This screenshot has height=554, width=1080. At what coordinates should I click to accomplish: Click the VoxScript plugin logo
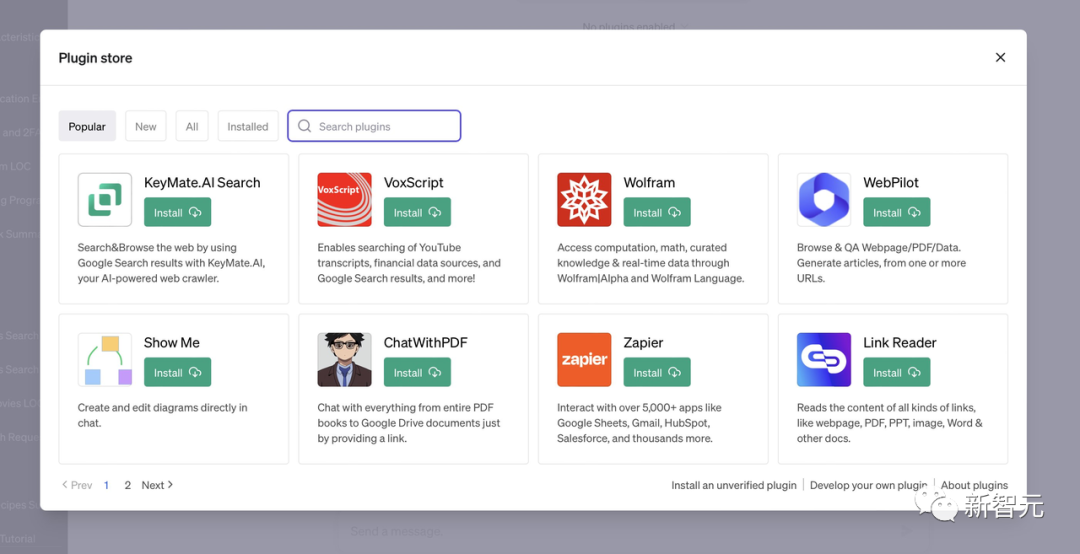pyautogui.click(x=344, y=200)
